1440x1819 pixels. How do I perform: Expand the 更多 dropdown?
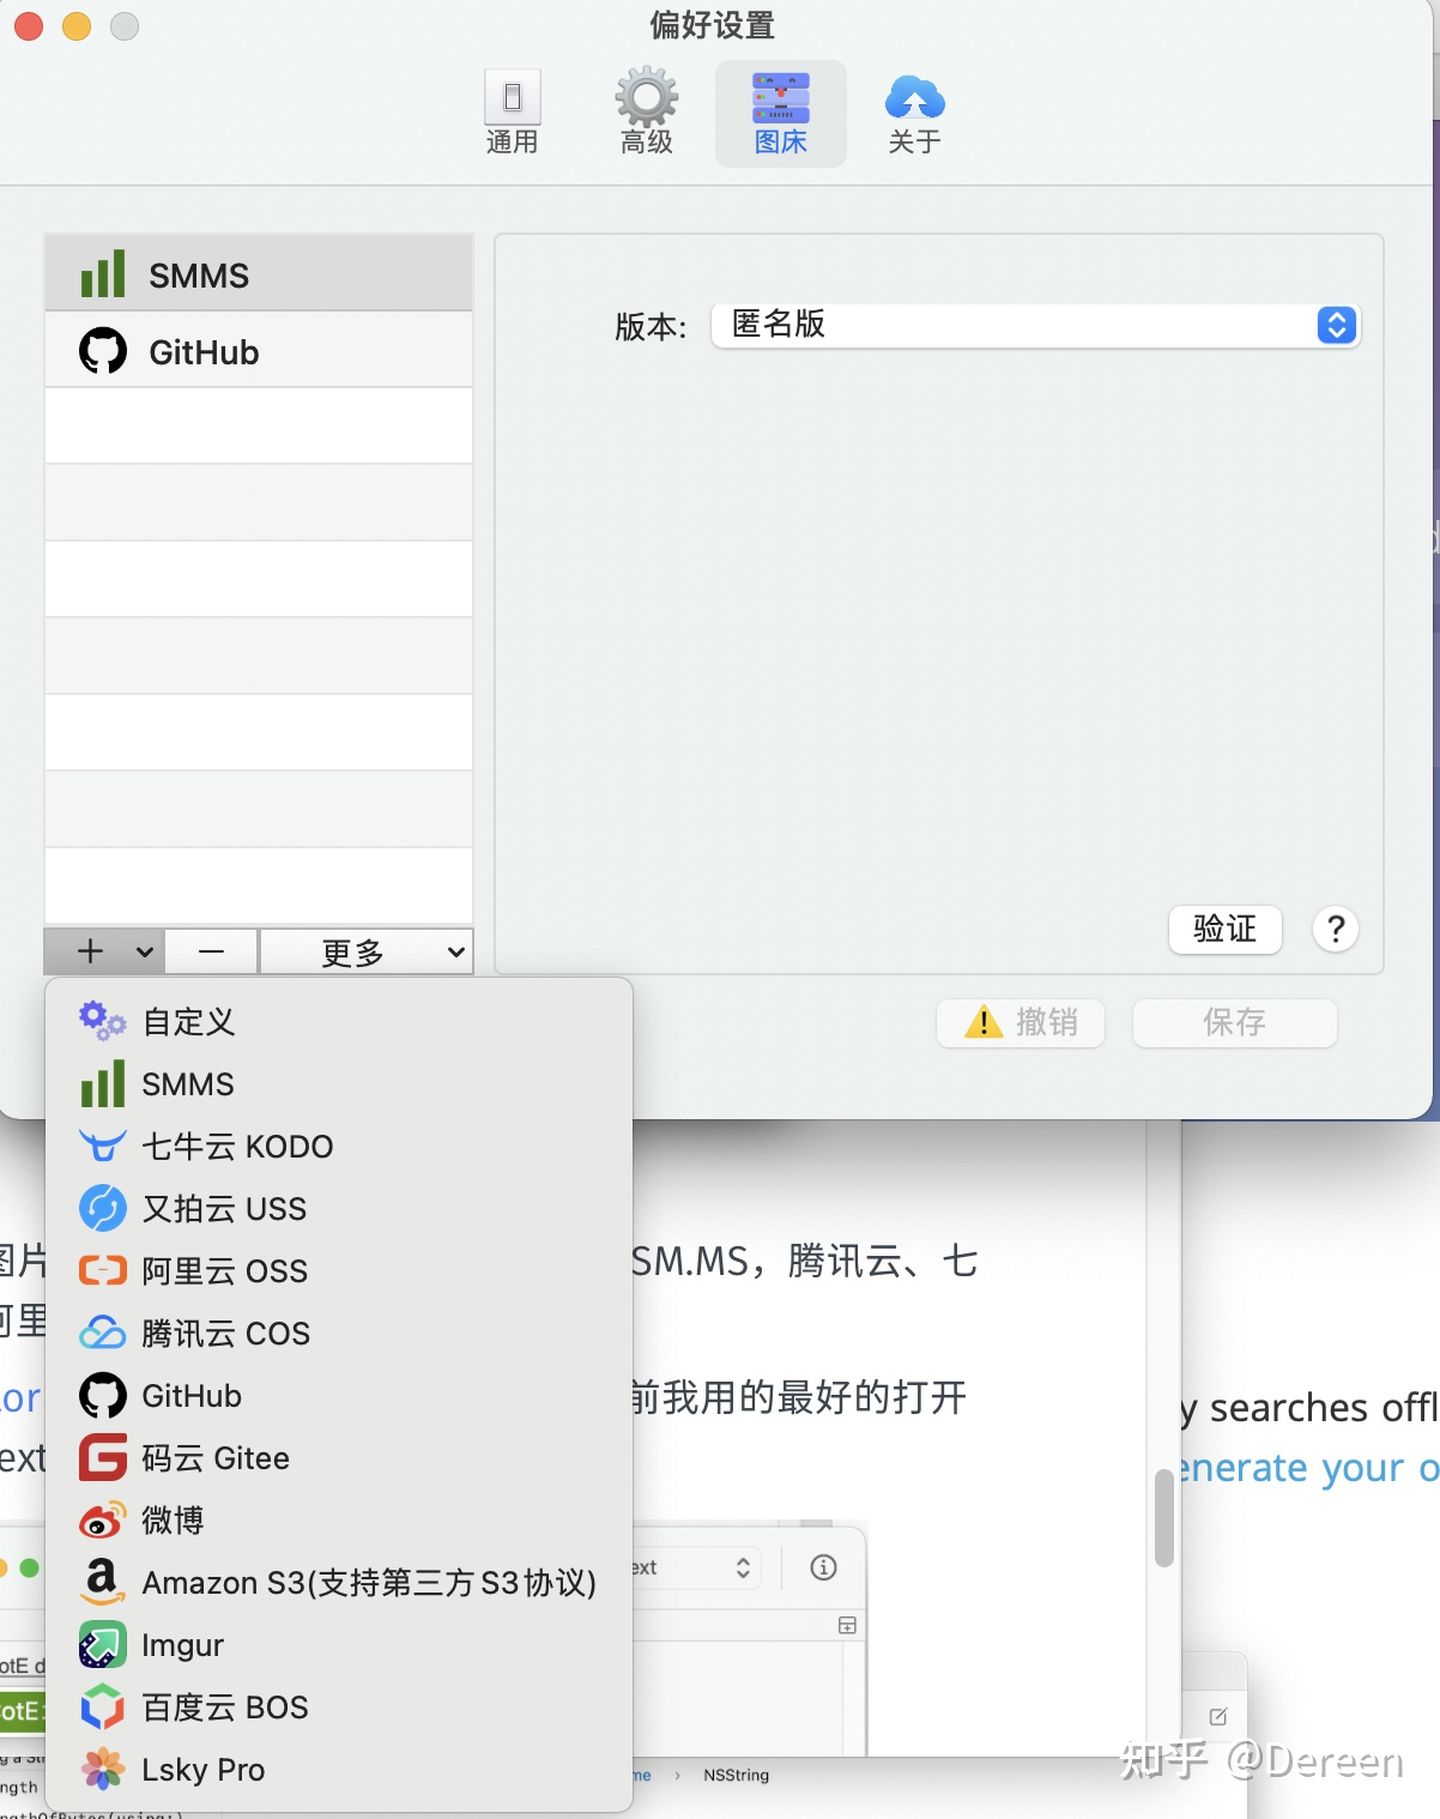point(366,951)
